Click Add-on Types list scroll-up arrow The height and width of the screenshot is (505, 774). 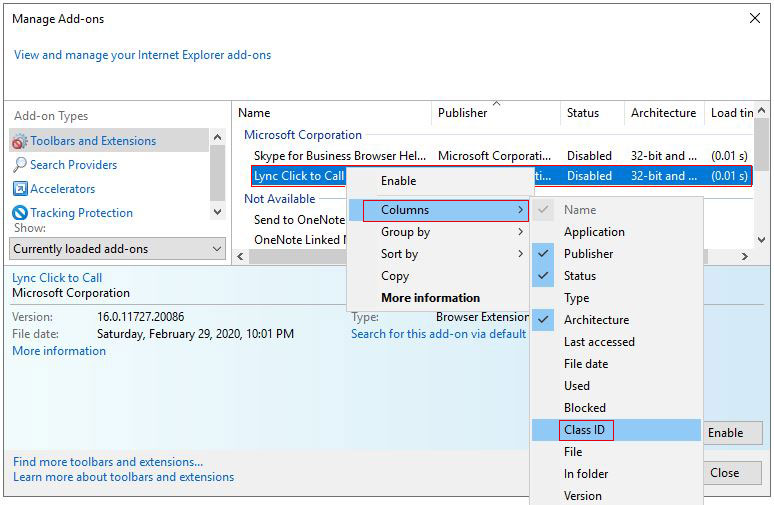pyautogui.click(x=217, y=137)
